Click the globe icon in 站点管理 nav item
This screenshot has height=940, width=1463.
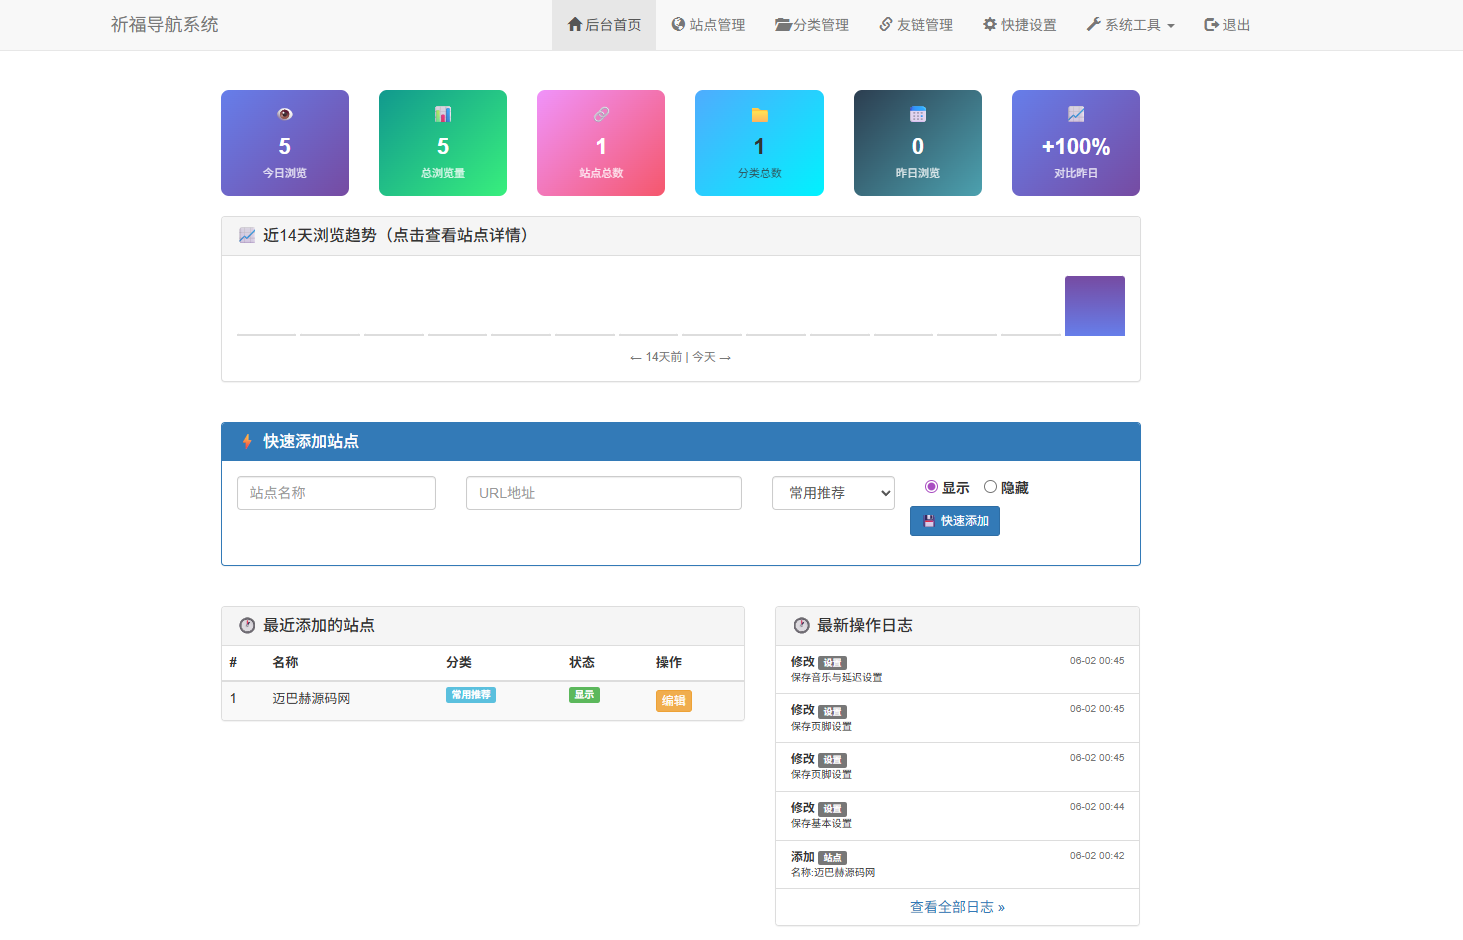tap(678, 24)
